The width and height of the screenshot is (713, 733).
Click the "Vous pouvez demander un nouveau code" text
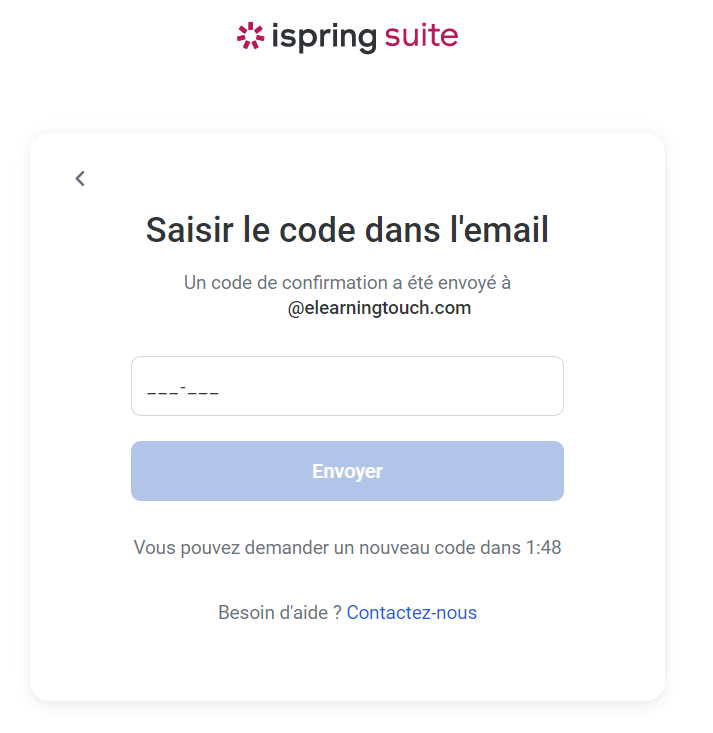click(327, 548)
